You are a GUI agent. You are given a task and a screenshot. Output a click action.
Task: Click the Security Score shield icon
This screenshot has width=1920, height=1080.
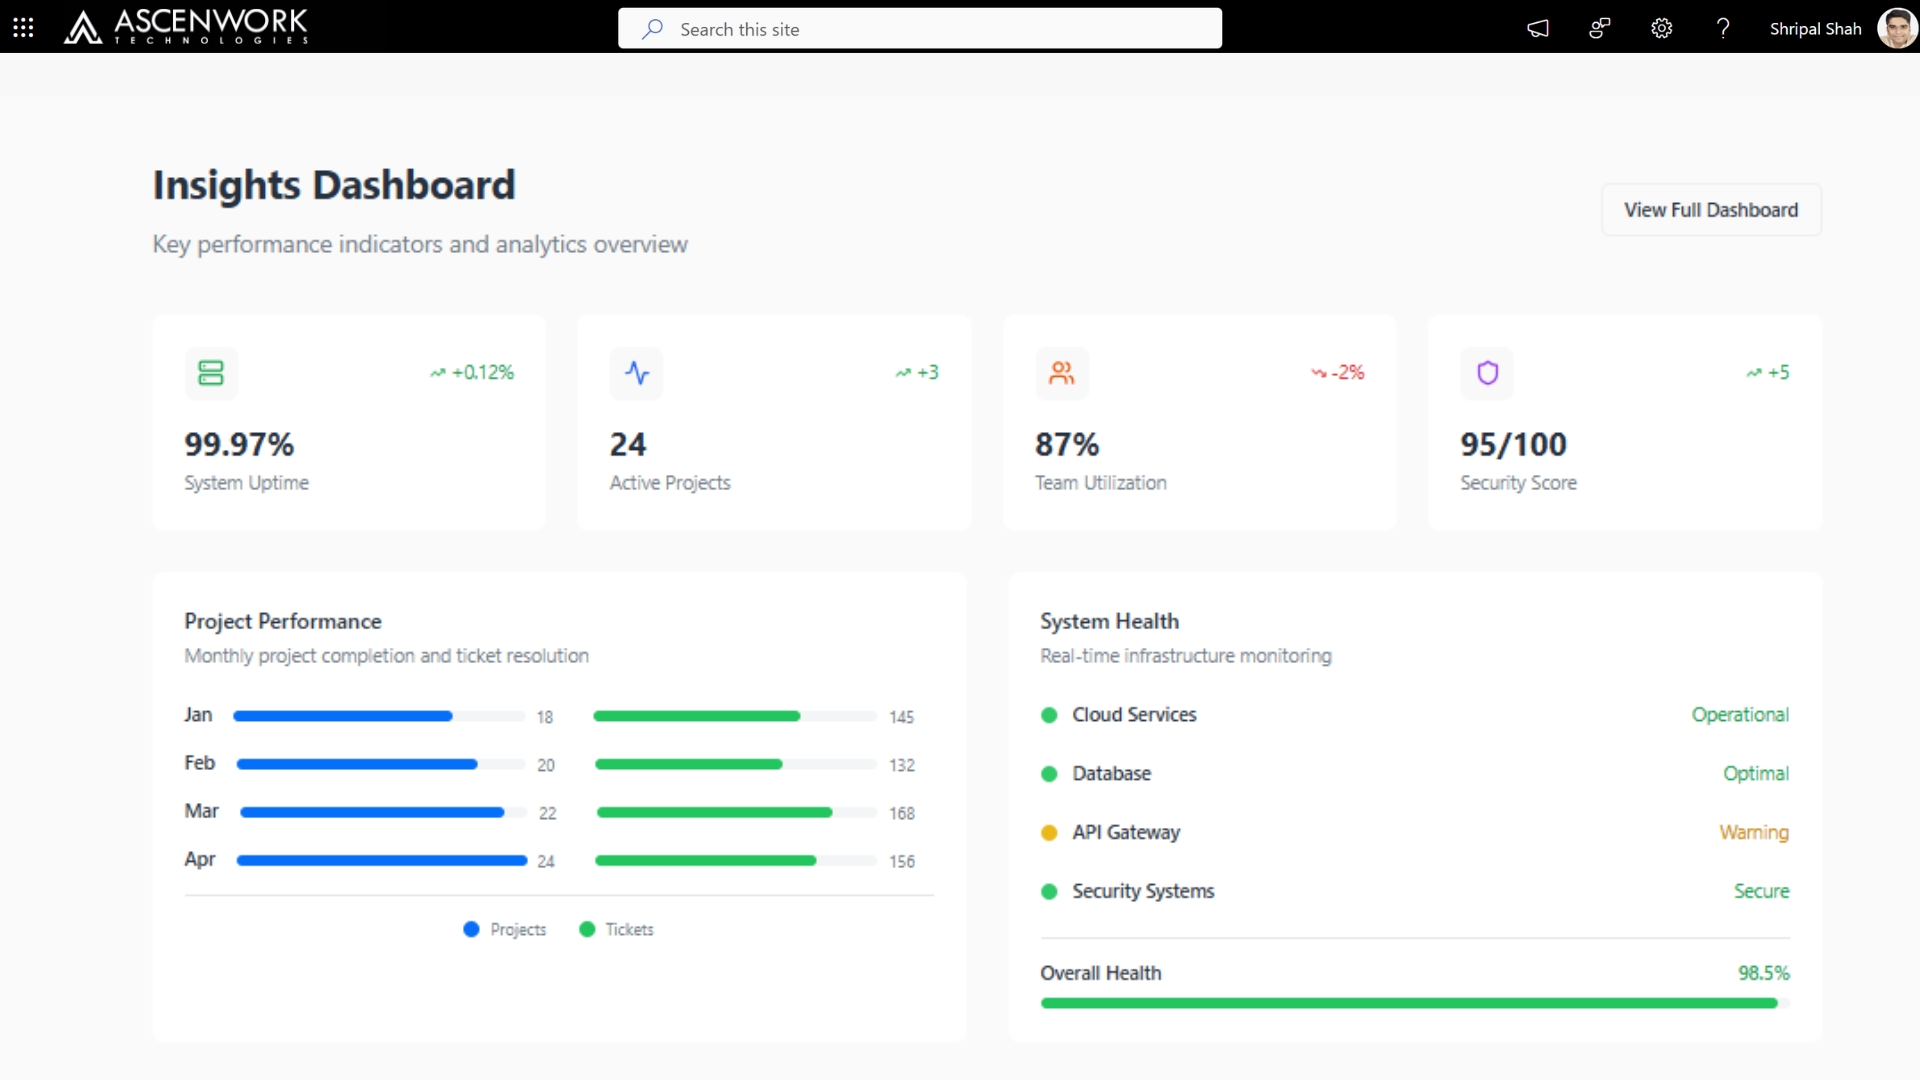1487,373
